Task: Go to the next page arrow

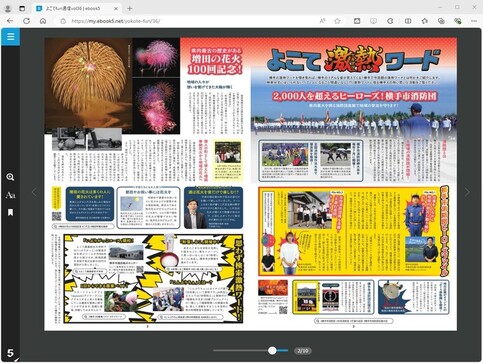Action: pos(467,192)
